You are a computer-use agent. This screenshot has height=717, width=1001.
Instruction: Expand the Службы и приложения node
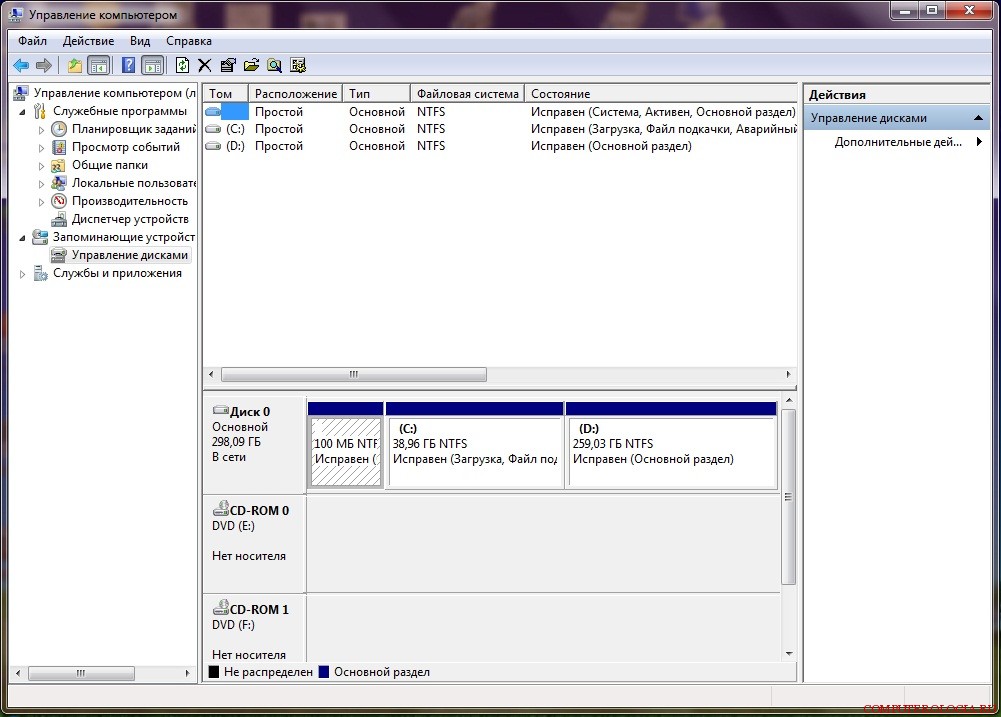click(x=22, y=274)
